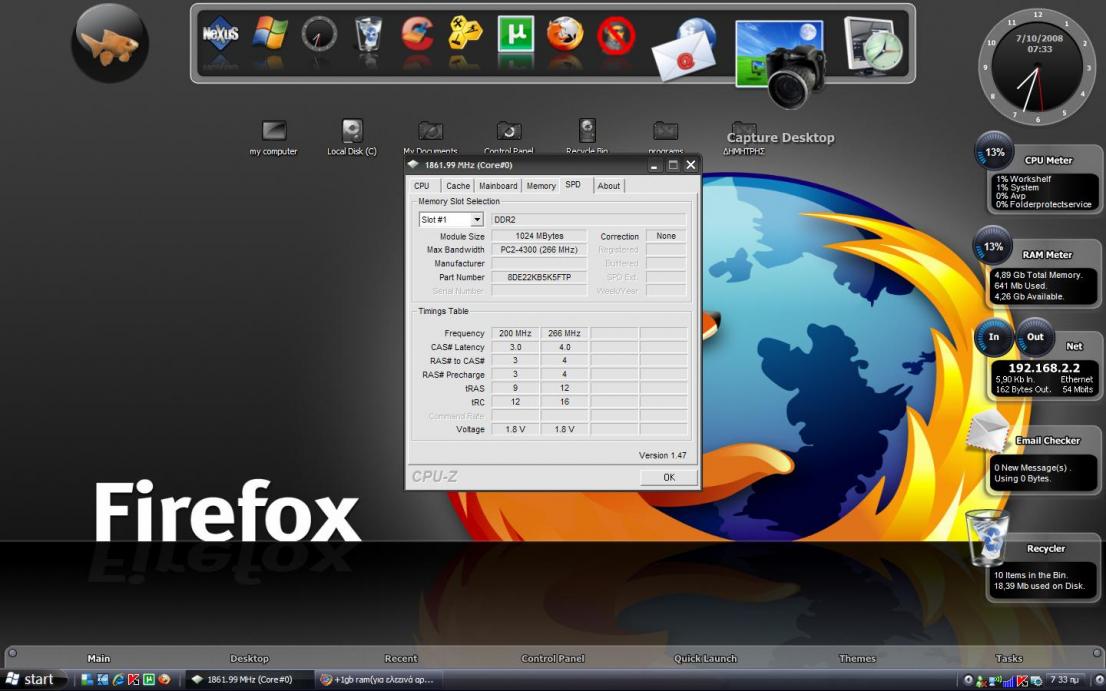Screen dimensions: 1106x691
Task: Open Control Panel shelf tab
Action: [553, 658]
